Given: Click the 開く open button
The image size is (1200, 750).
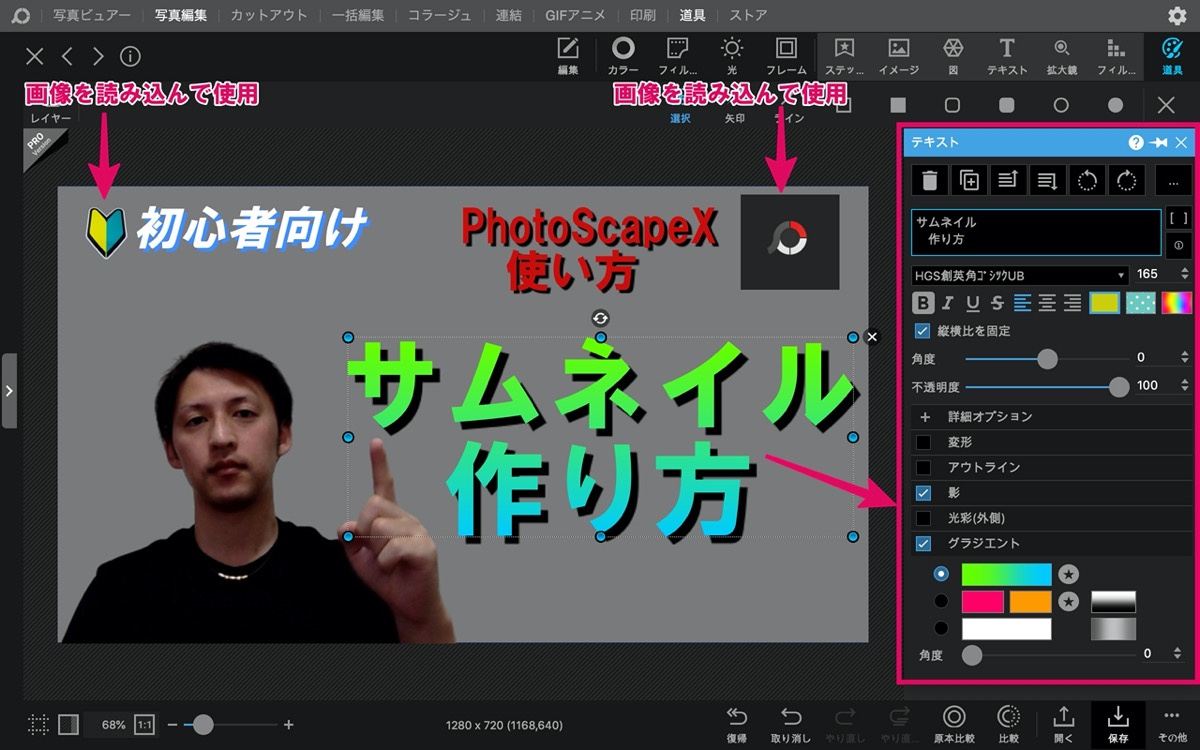Looking at the screenshot, I should [1063, 725].
